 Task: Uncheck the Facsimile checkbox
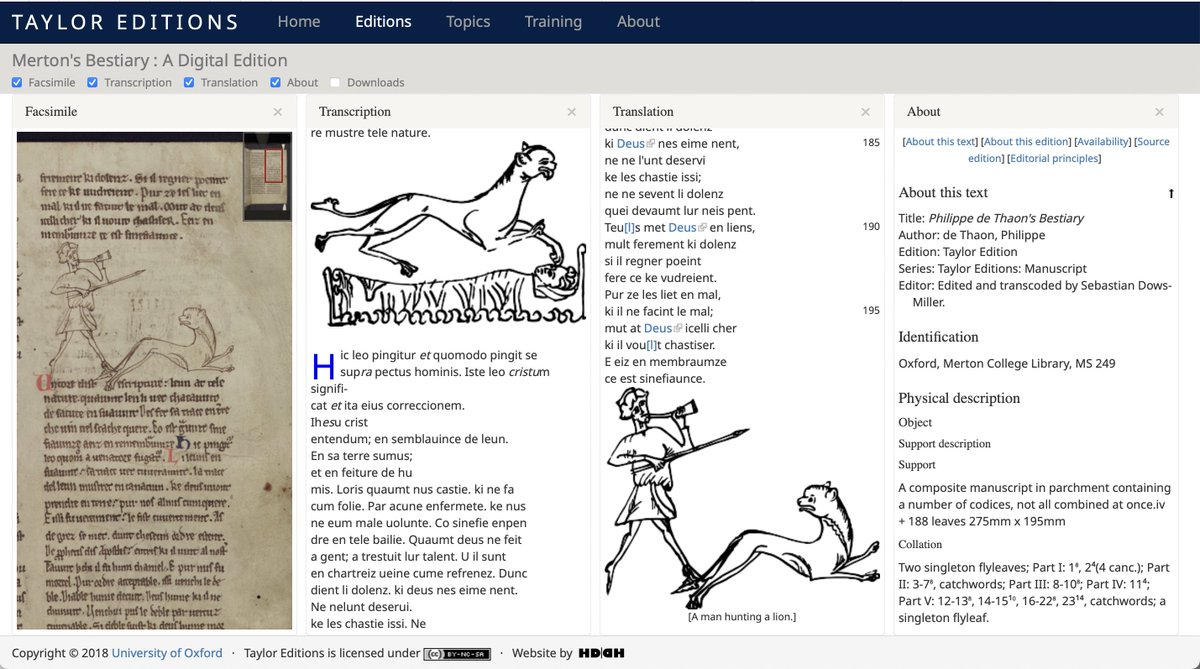pyautogui.click(x=17, y=82)
